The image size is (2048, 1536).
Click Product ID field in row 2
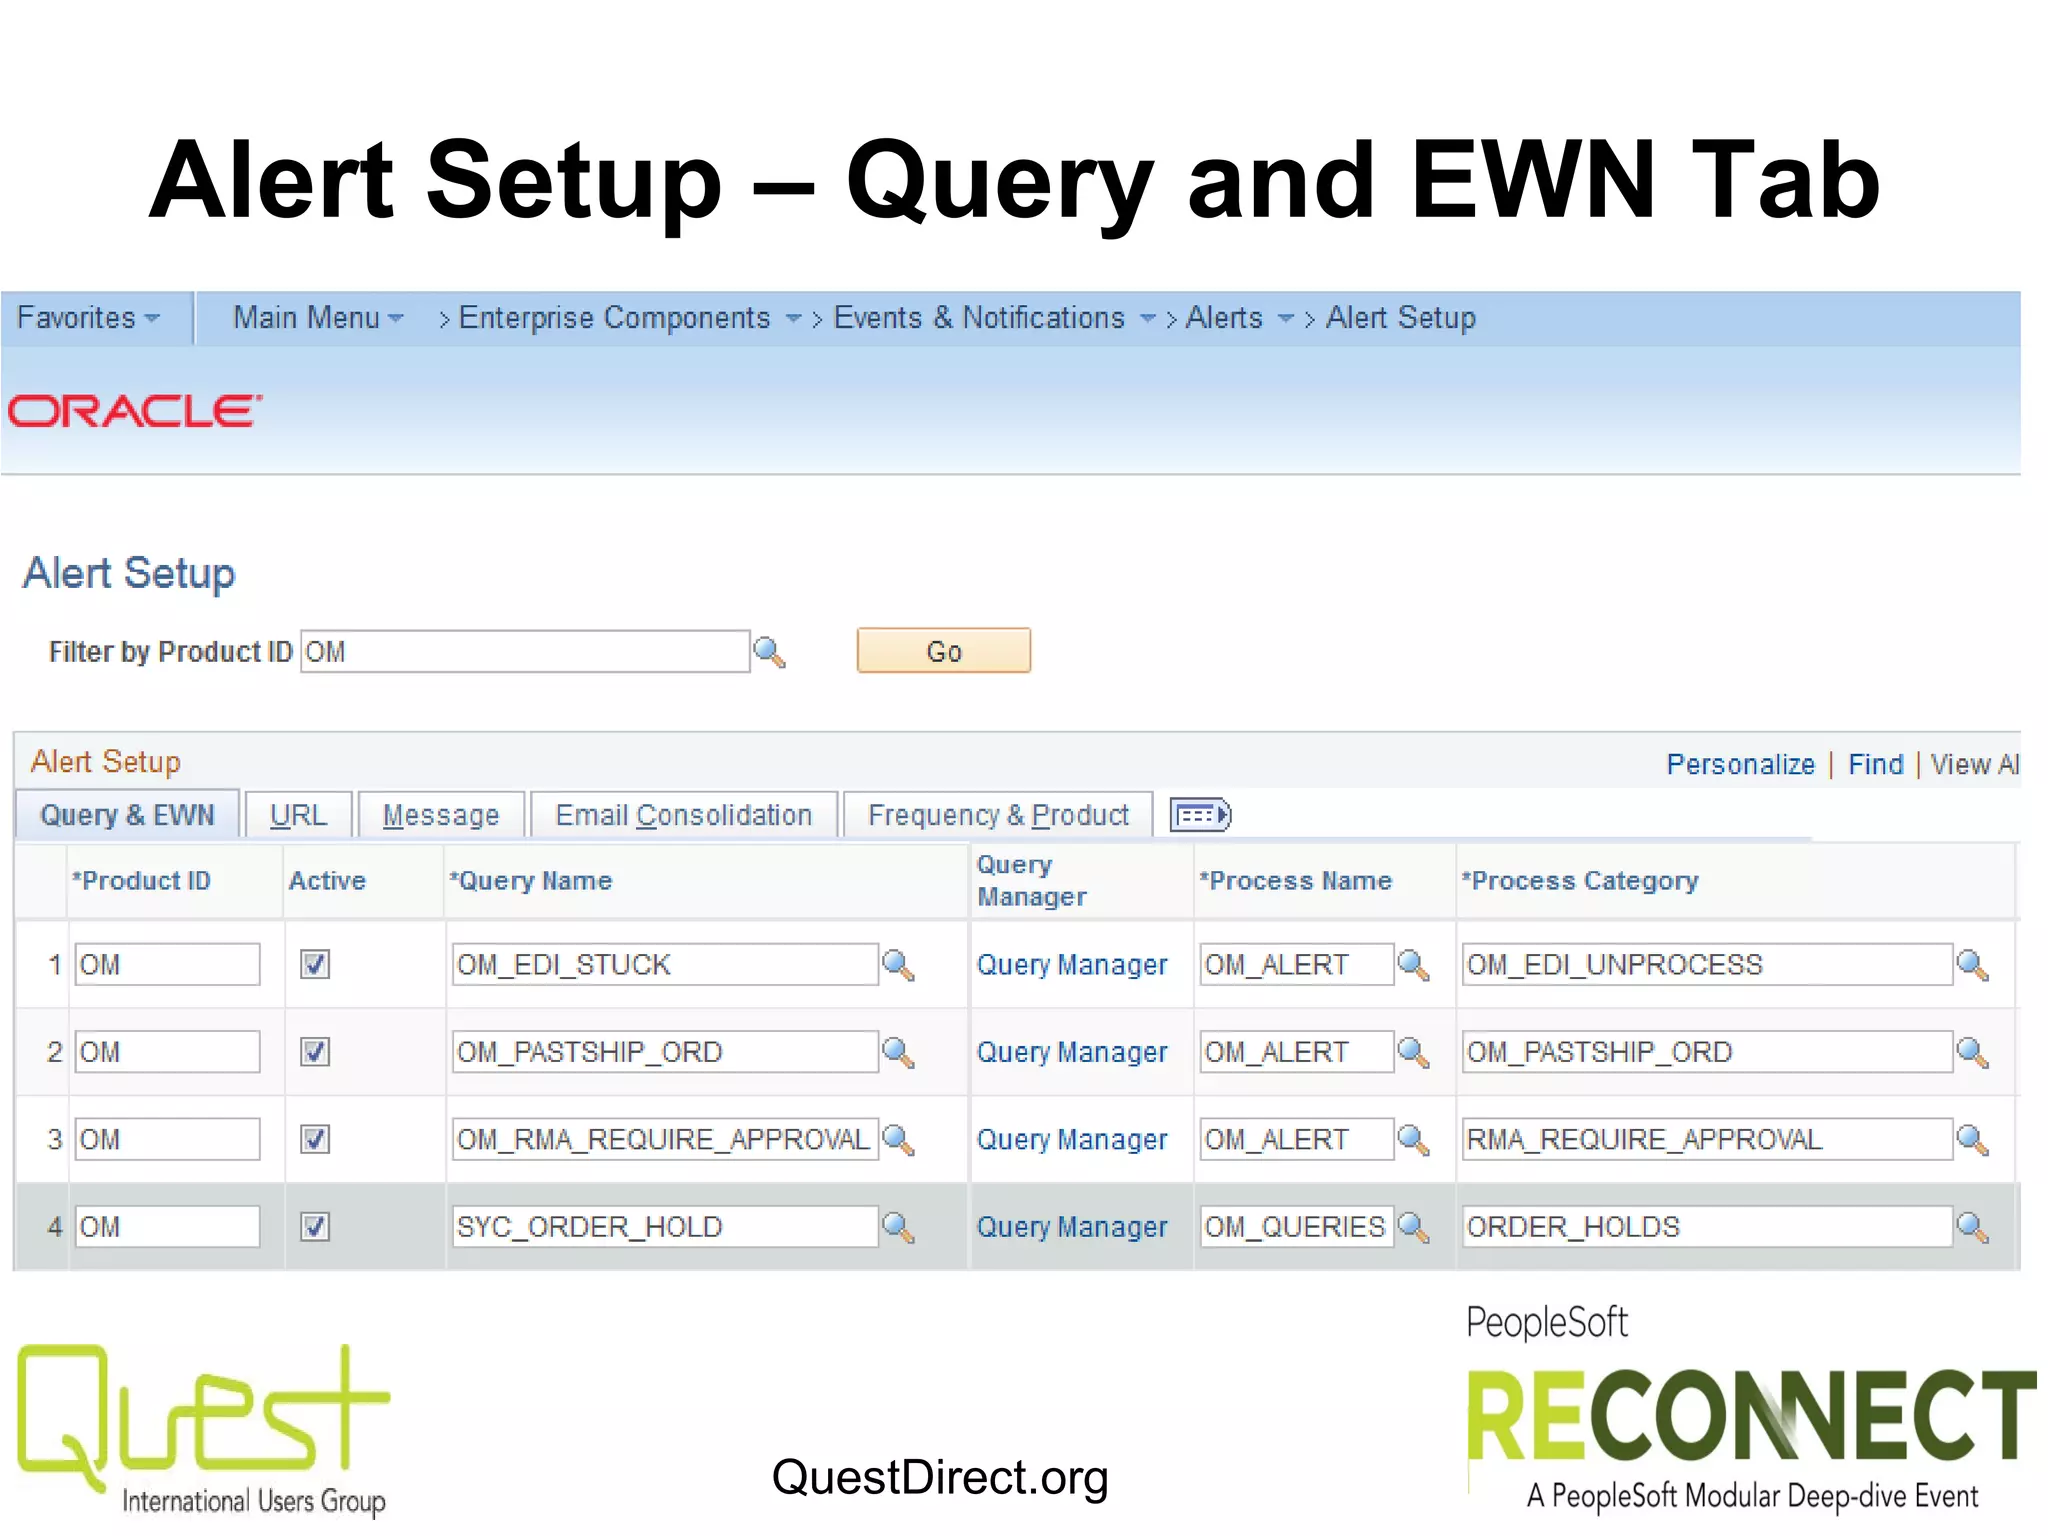click(x=167, y=1052)
